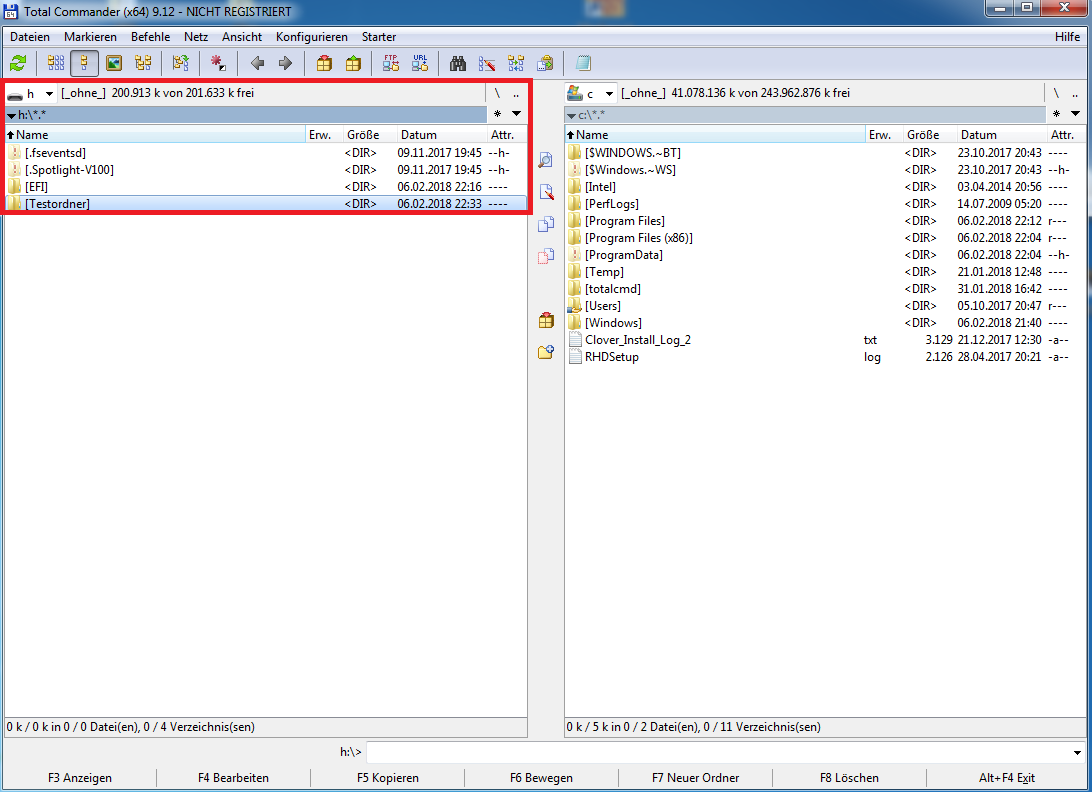Open the URL new FTP connection icon
Image resolution: width=1092 pixels, height=792 pixels.
tap(420, 63)
